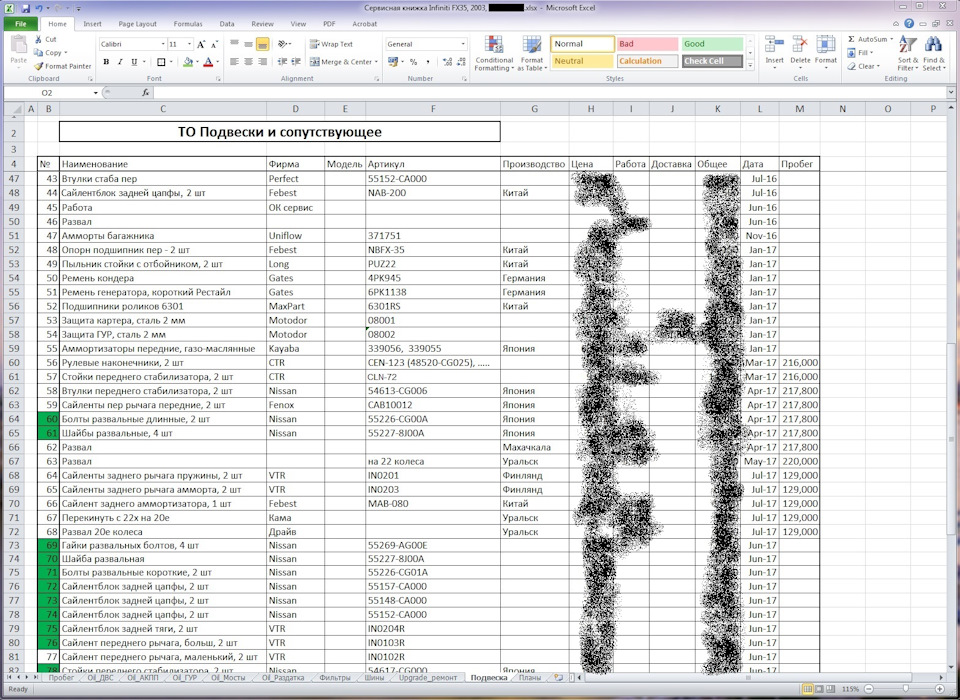The width and height of the screenshot is (960, 700).
Task: Switch to the Formulas ribbon tab
Action: [187, 23]
